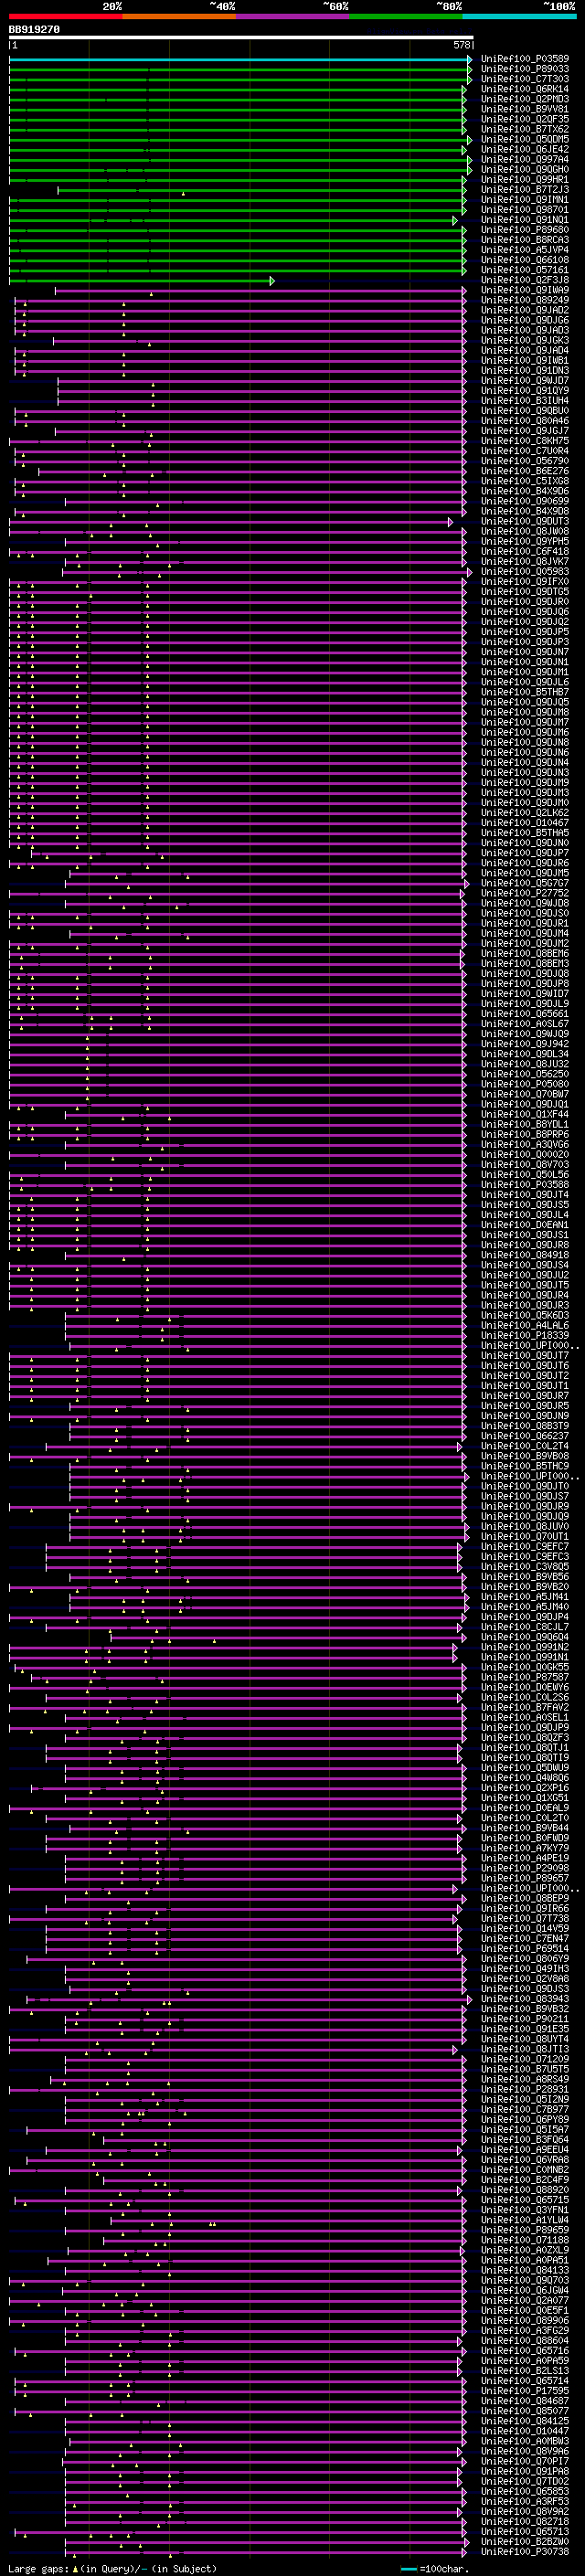Select hit label UniRef100_A9EEU4
This screenshot has height=2576, width=585.
point(525,2149)
